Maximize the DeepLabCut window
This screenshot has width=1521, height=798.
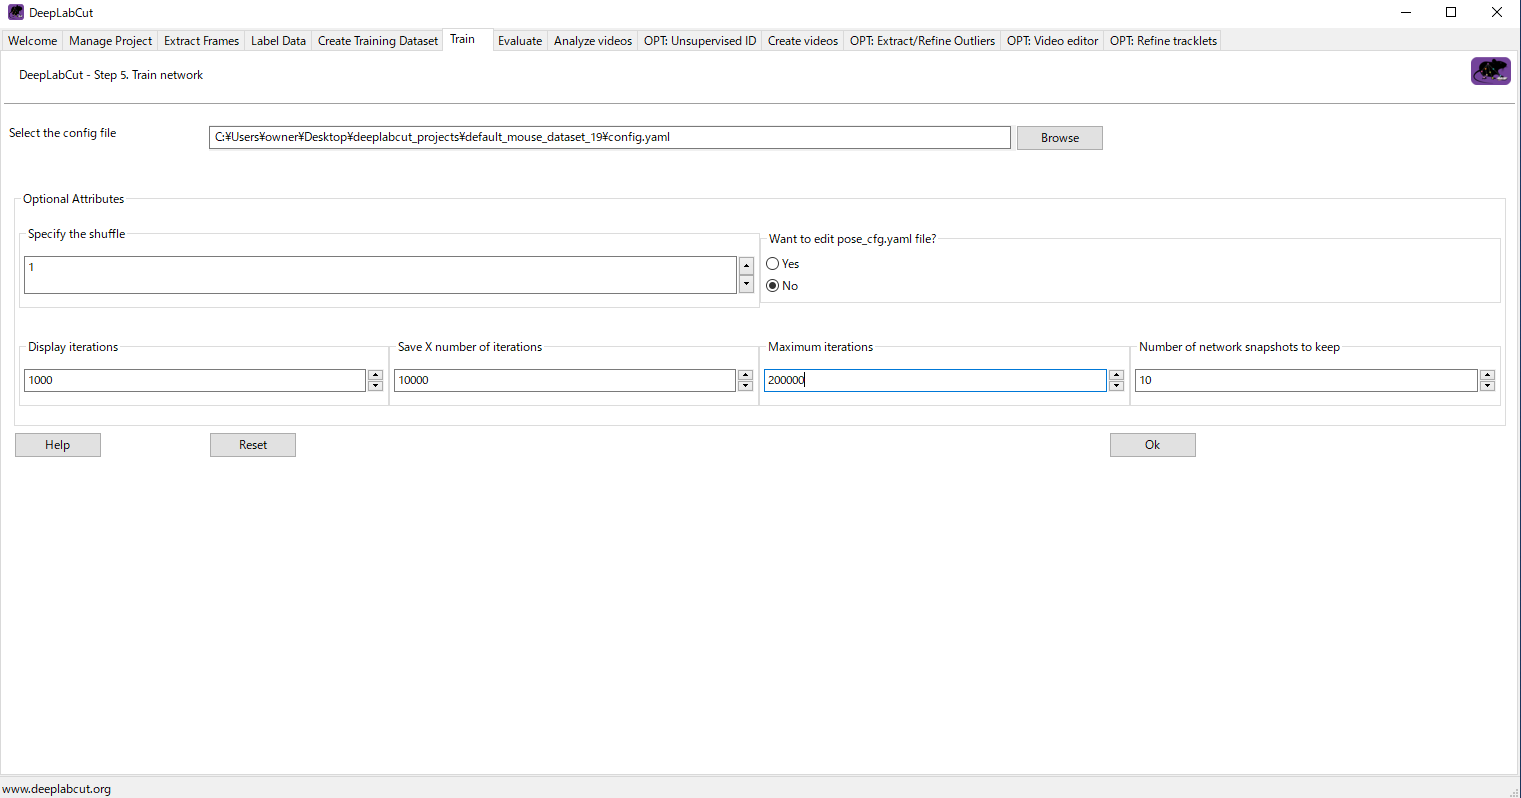1451,12
